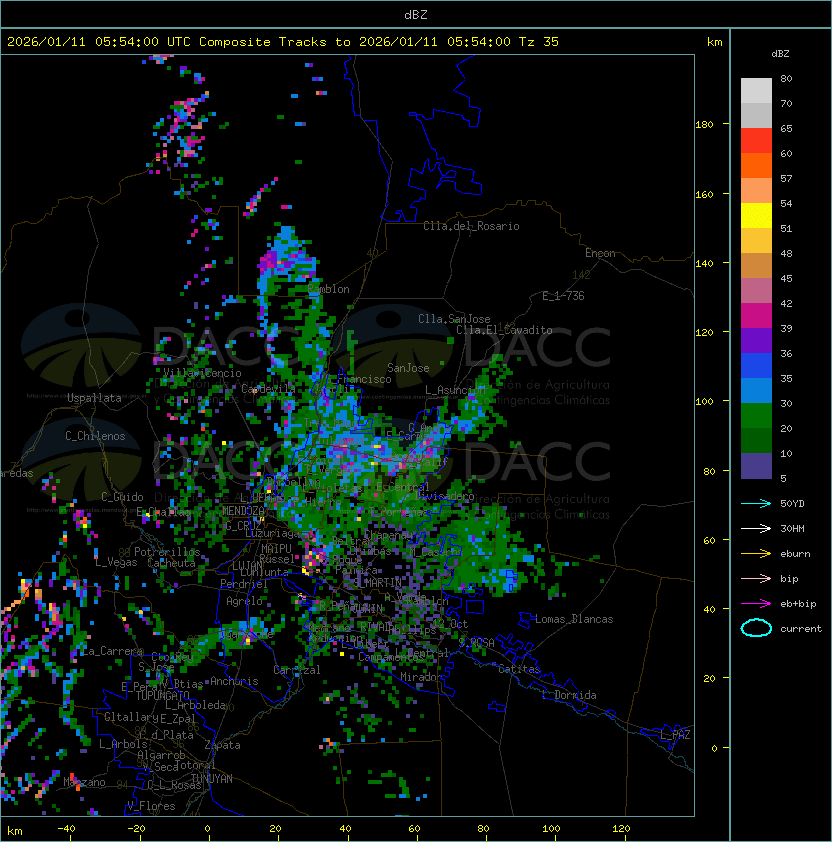Click the dBZ legend value 45
This screenshot has height=842, width=832.
coord(786,278)
